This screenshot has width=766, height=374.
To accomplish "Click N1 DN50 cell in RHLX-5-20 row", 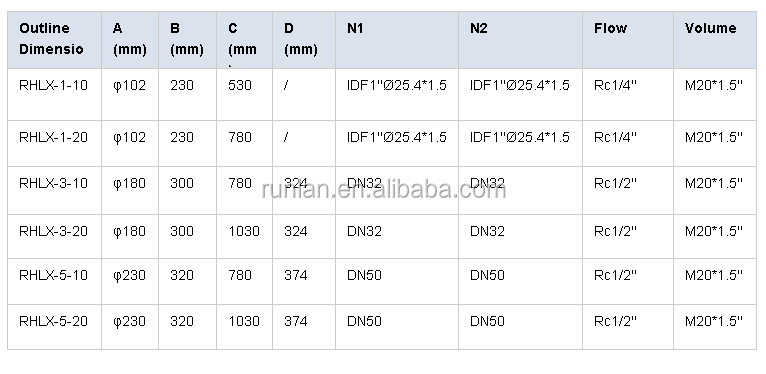I will pos(397,327).
